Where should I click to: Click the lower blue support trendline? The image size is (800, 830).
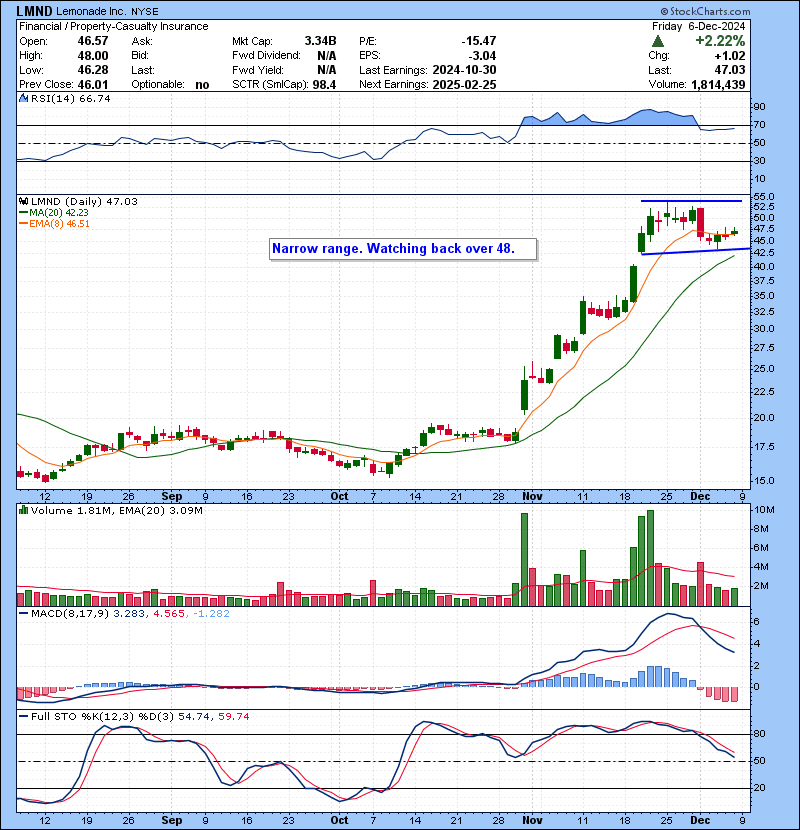[696, 251]
